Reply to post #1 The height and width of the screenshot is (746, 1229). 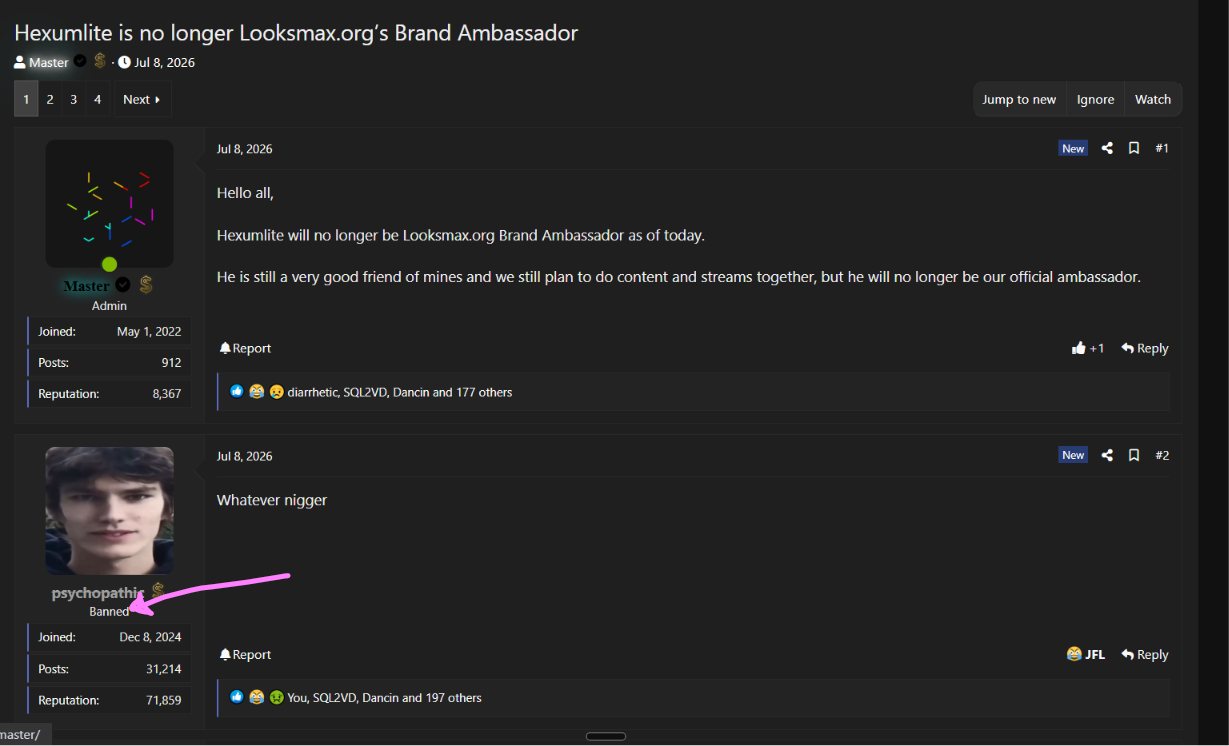[1145, 348]
